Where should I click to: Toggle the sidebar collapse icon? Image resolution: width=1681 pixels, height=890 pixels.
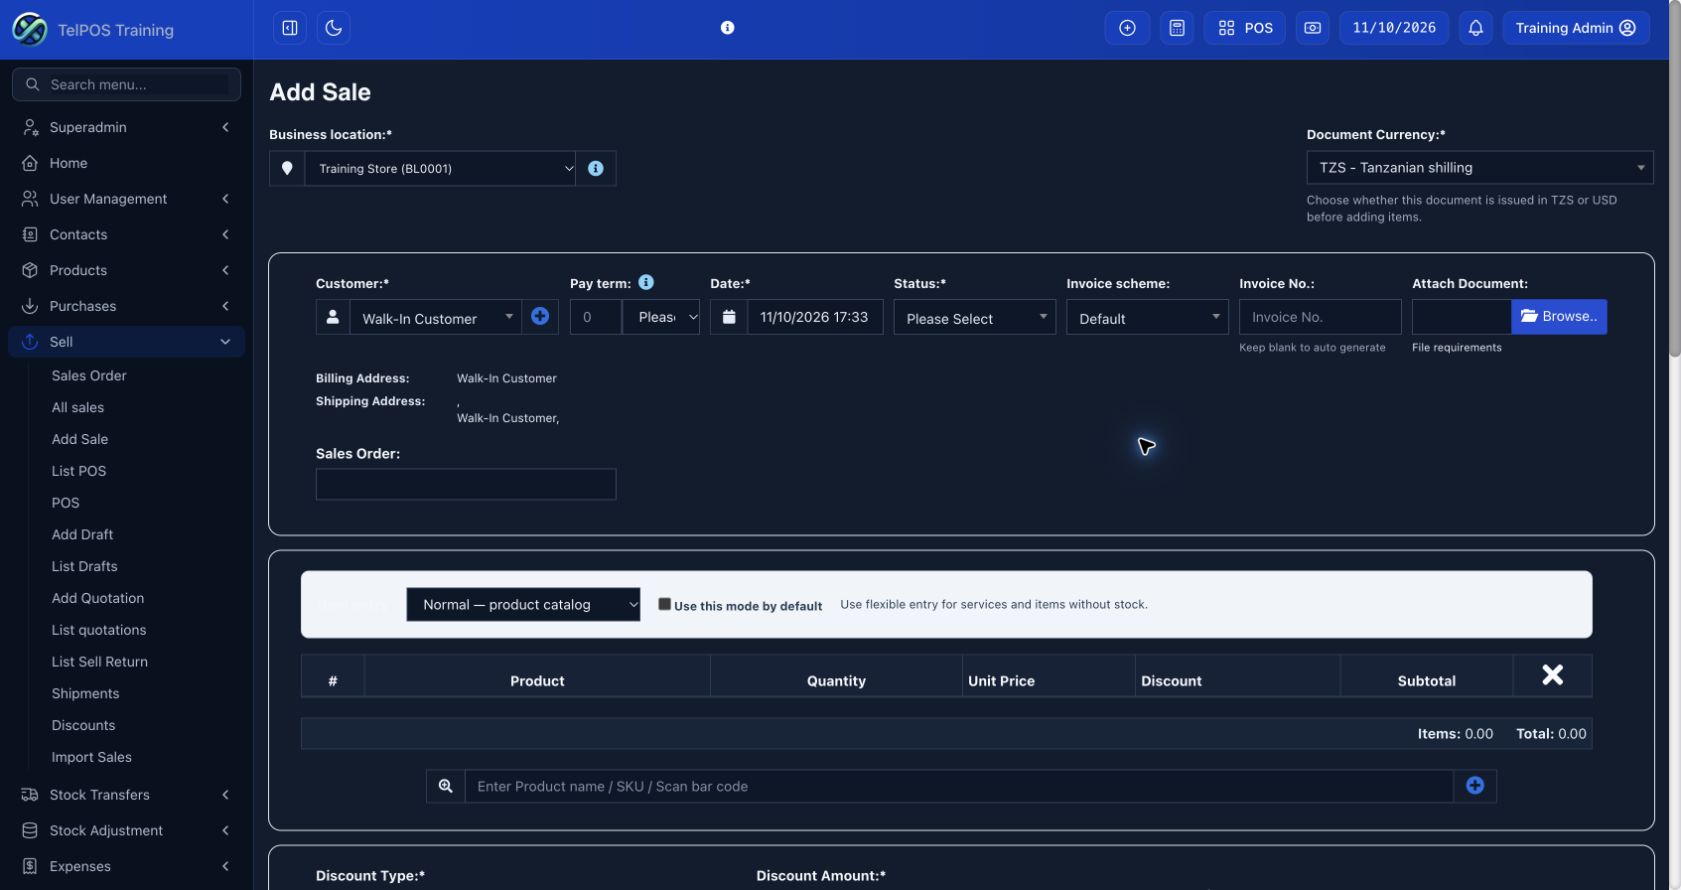pos(290,28)
